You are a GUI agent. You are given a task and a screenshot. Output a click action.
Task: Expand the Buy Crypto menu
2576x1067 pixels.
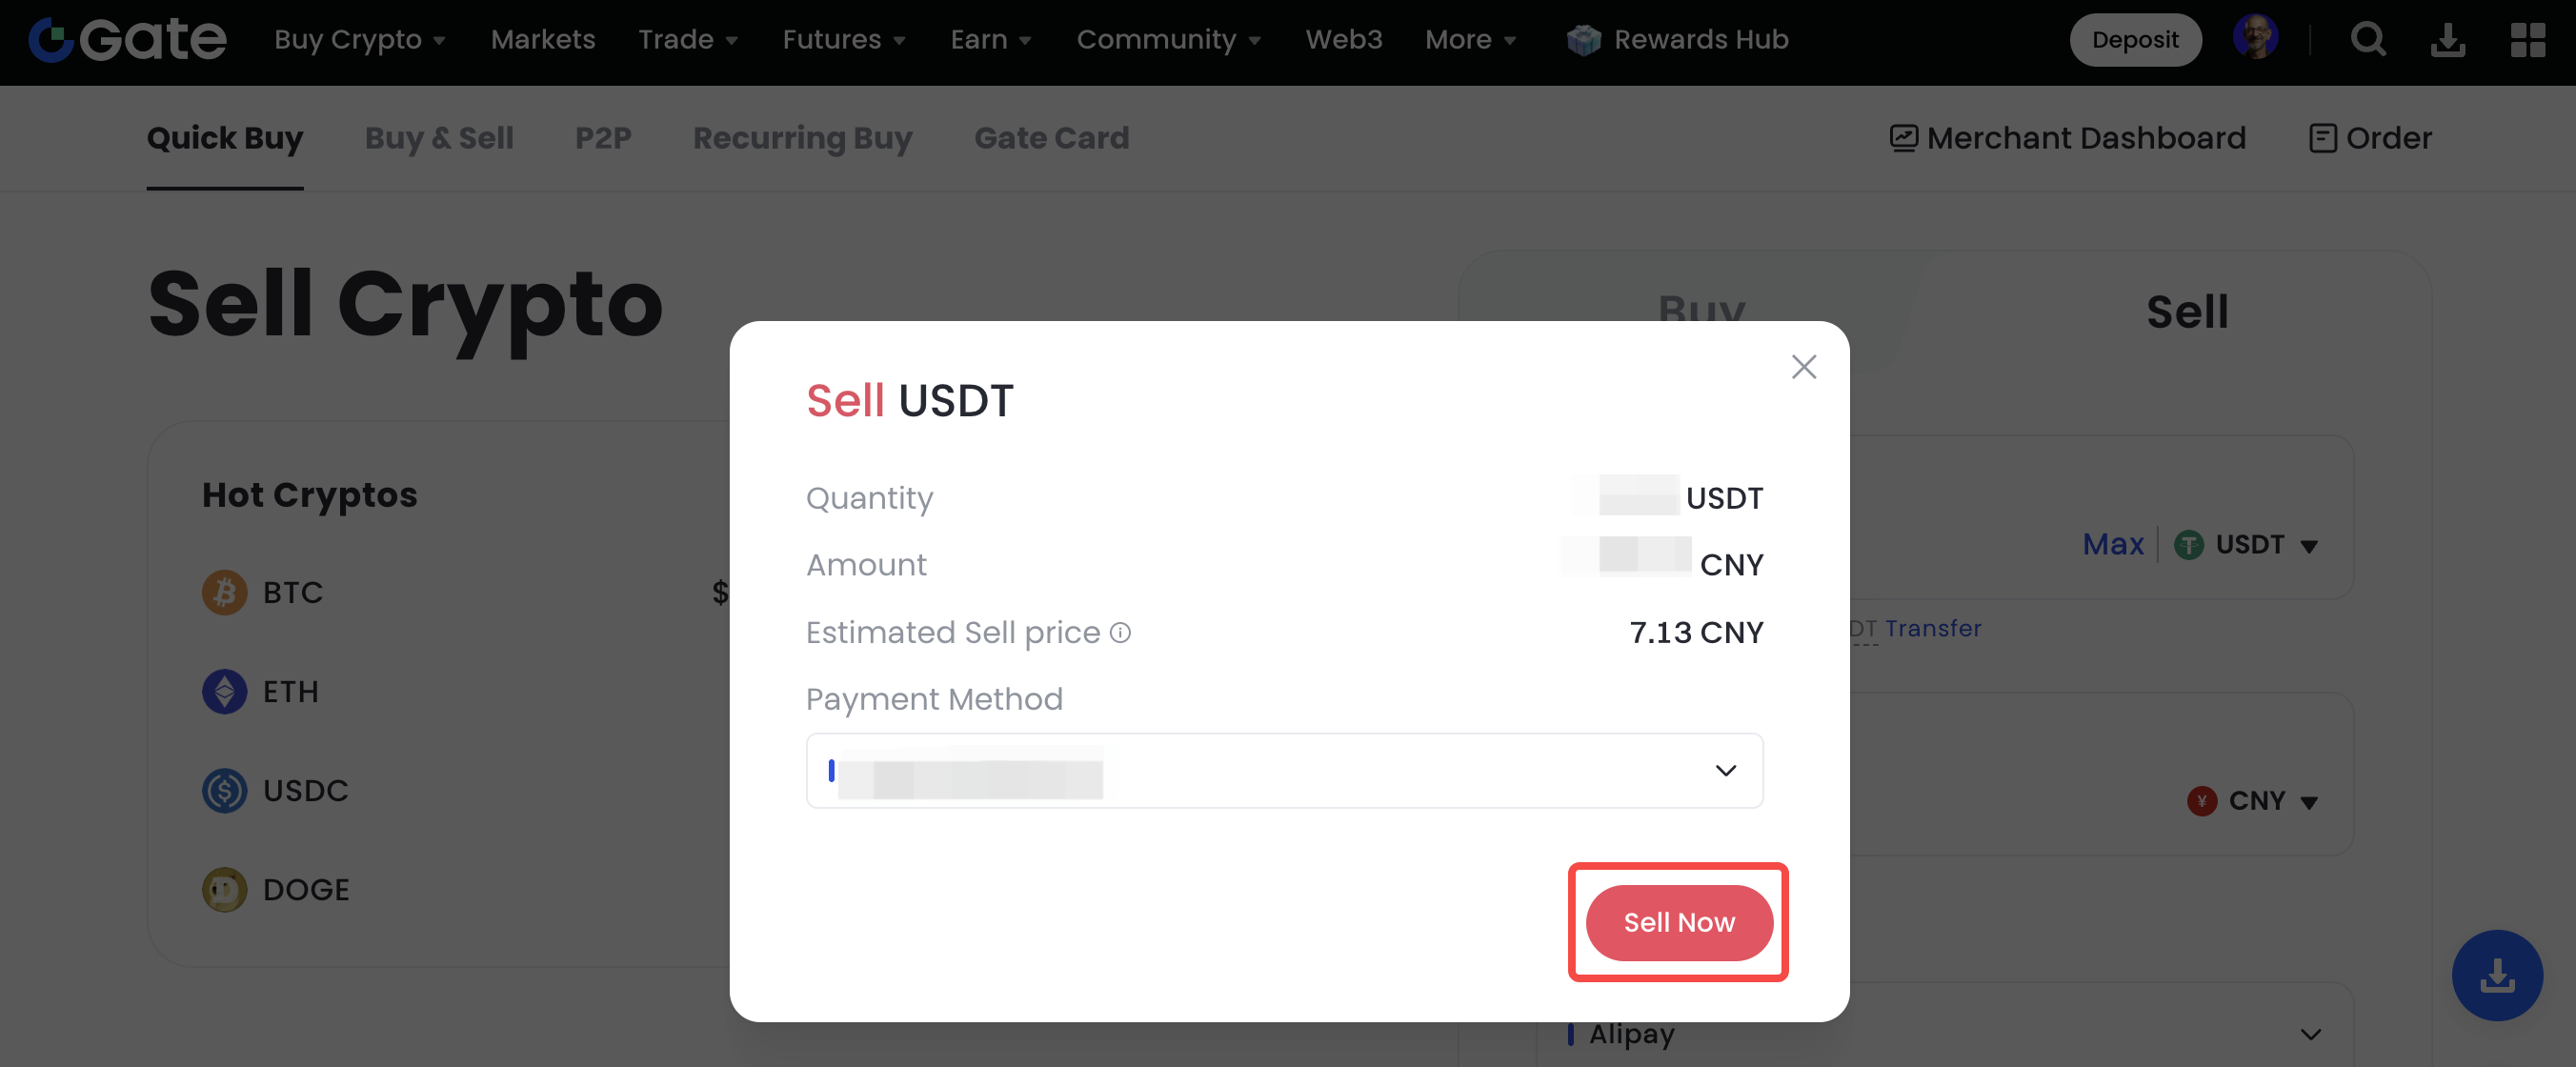pyautogui.click(x=359, y=40)
